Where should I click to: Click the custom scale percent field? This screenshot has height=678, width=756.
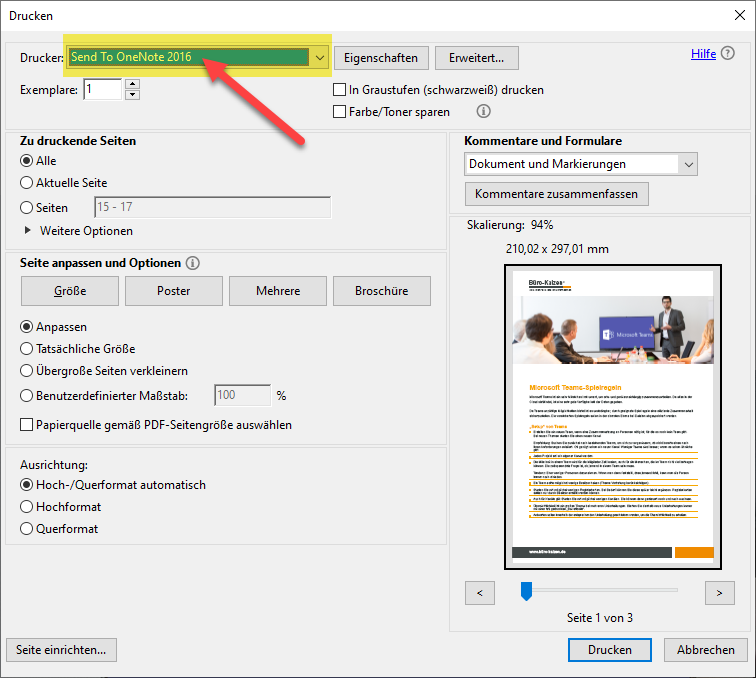click(x=243, y=395)
